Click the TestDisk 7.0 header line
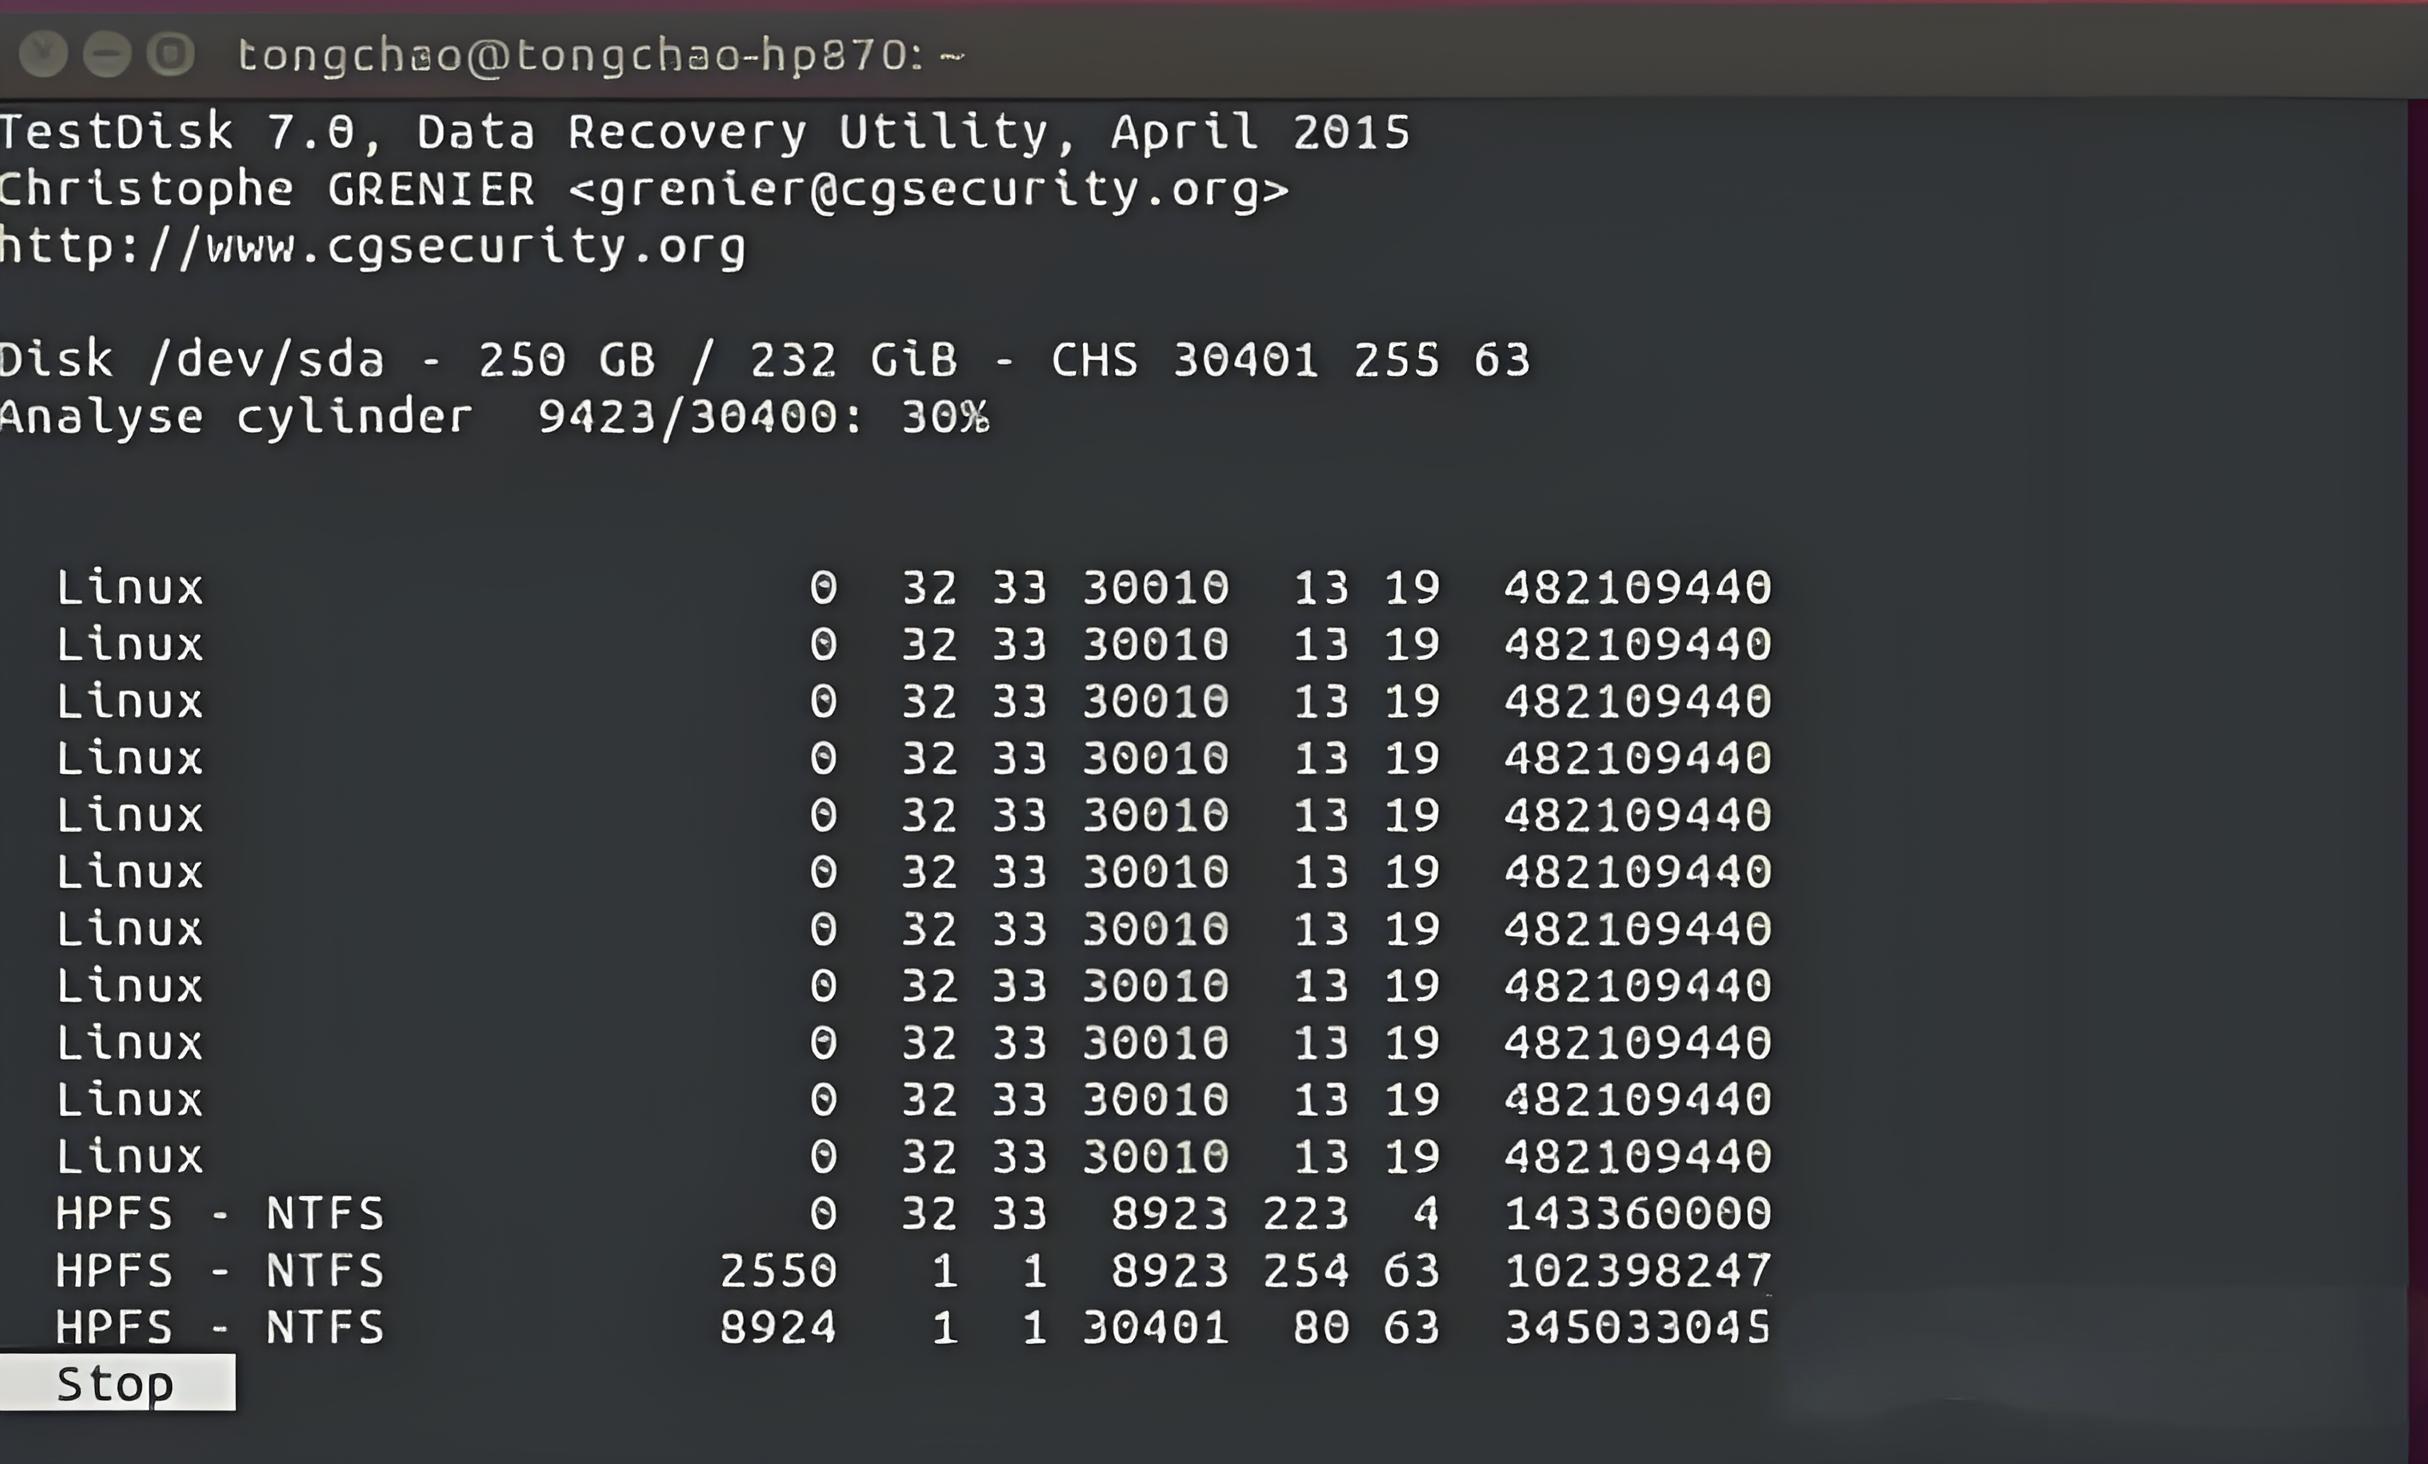 tap(704, 132)
